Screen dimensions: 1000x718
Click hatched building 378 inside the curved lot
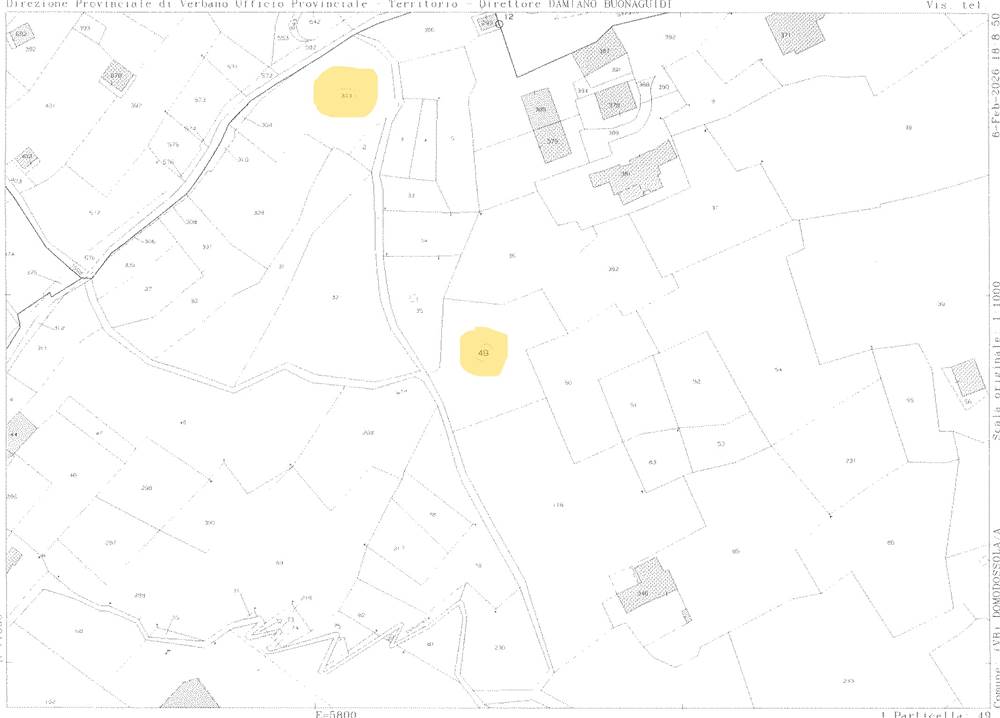pyautogui.click(x=614, y=103)
